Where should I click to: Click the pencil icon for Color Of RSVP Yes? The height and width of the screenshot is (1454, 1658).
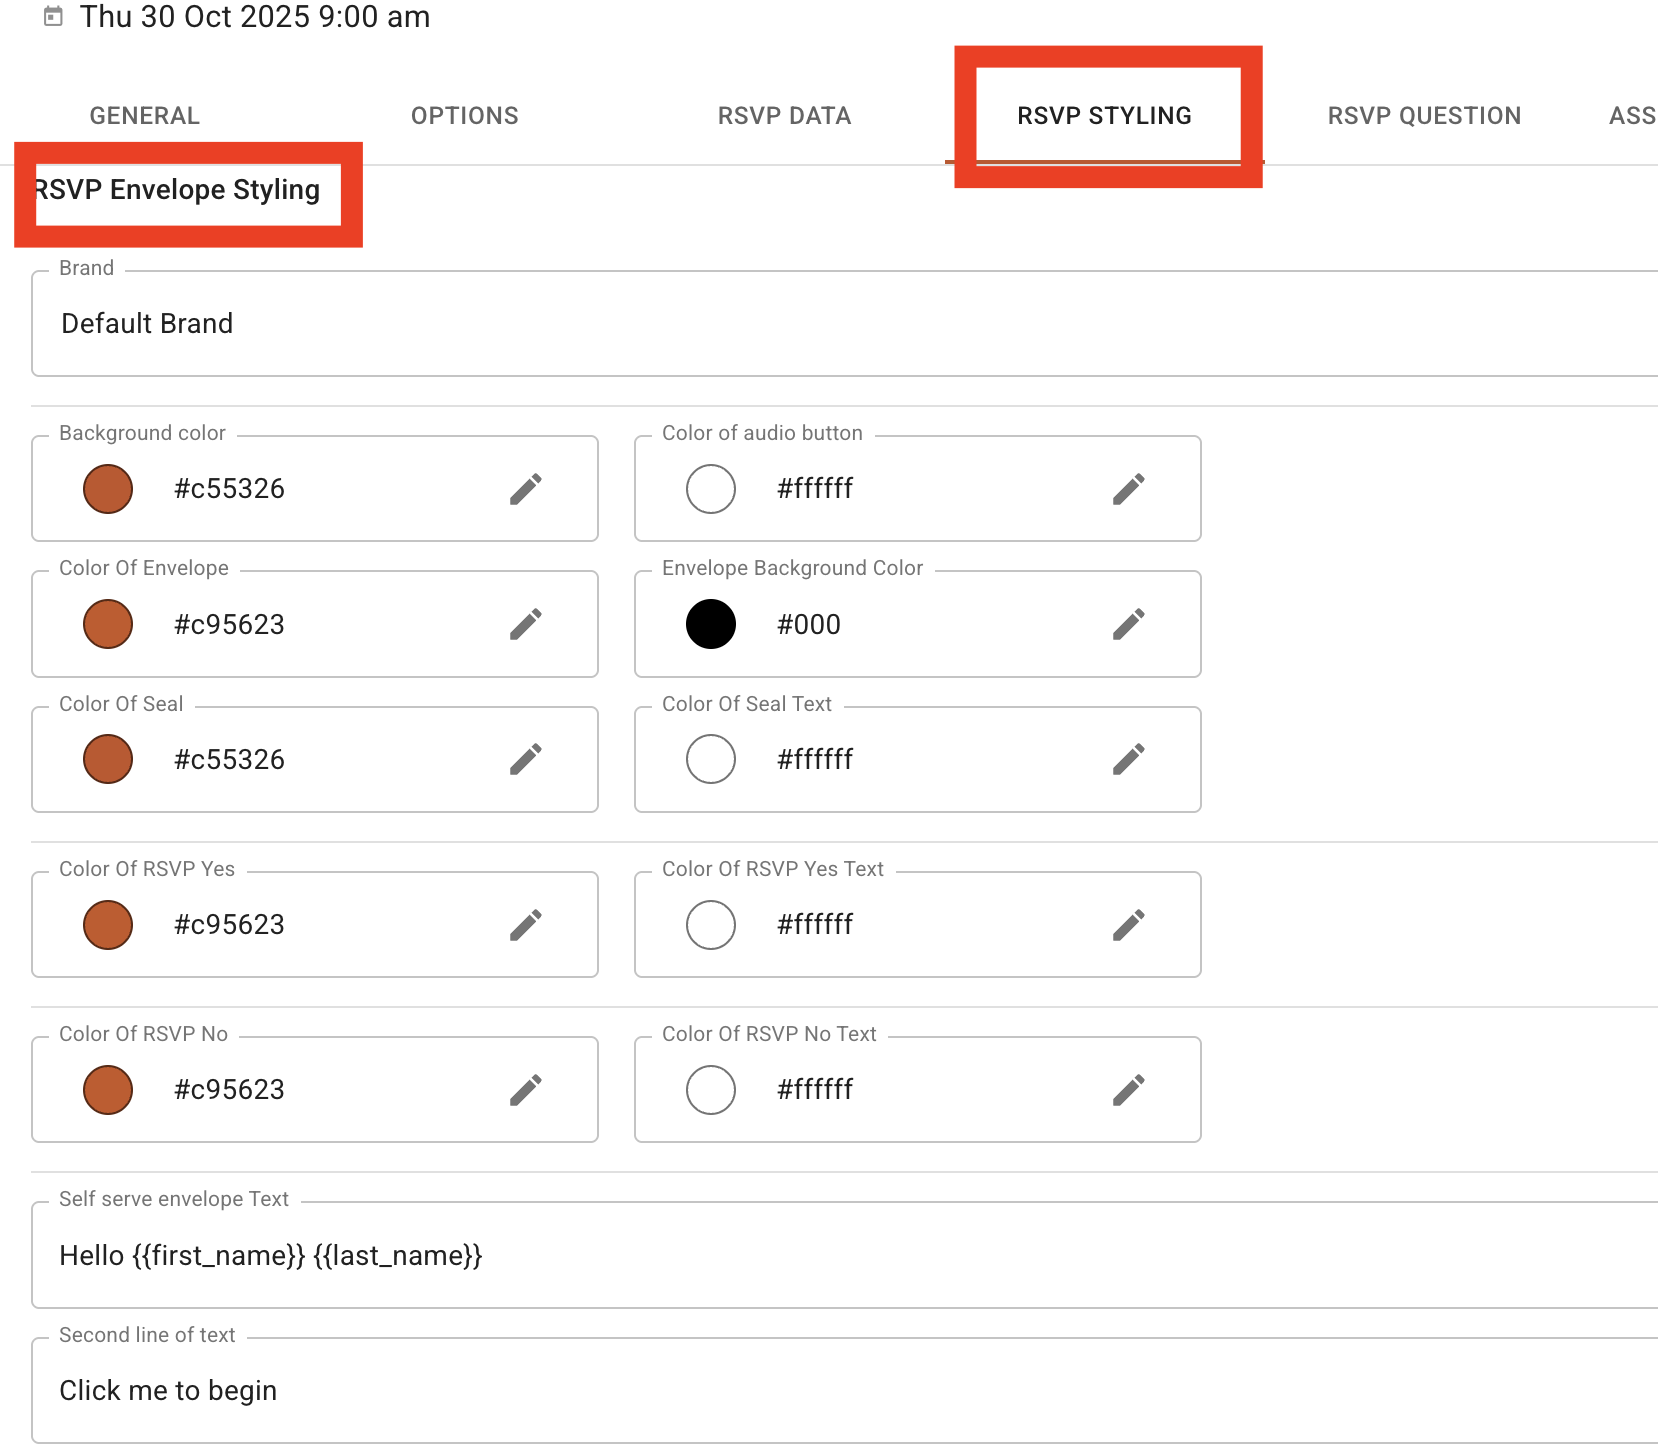coord(525,925)
